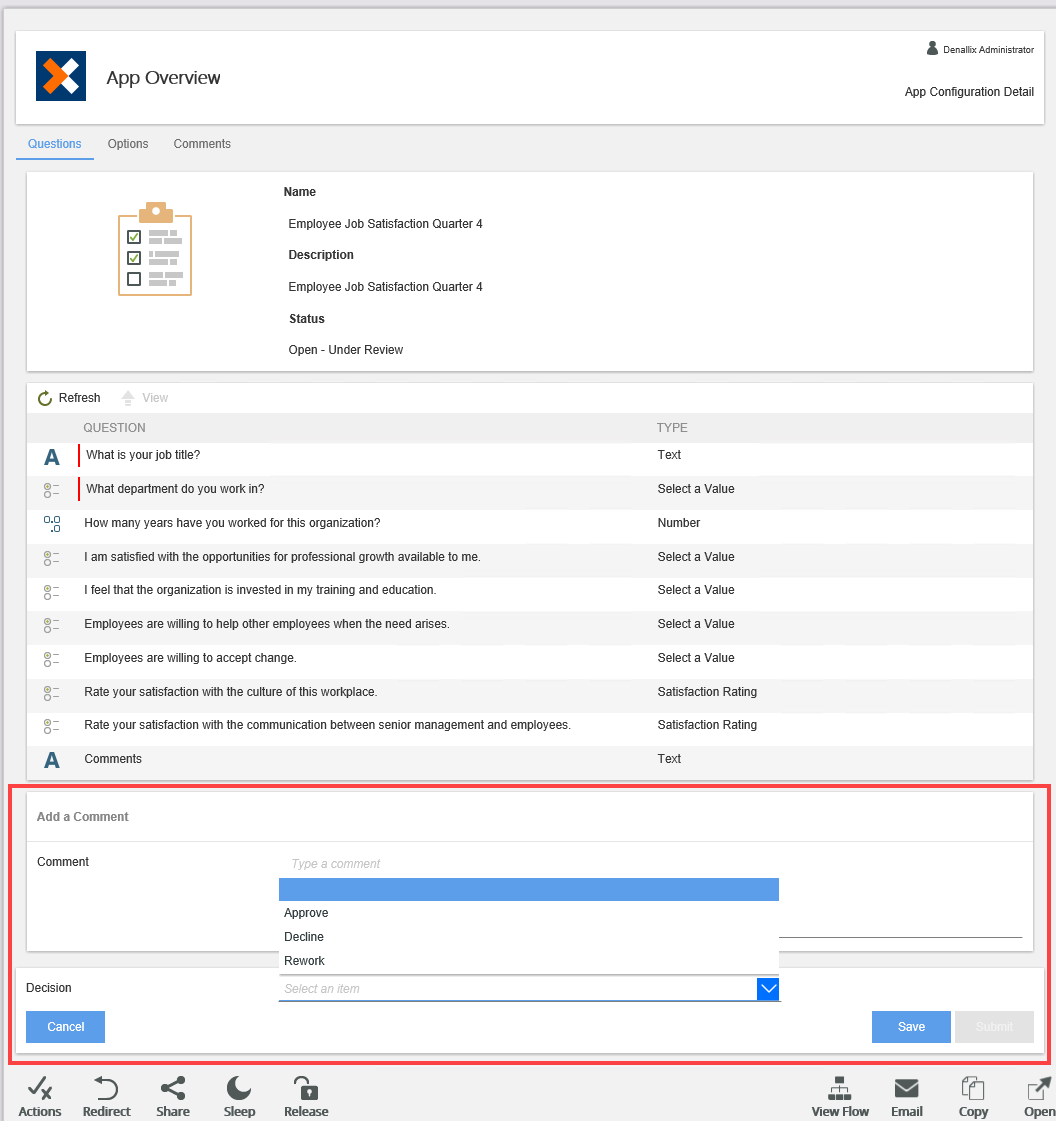Click the Release padlock icon
This screenshot has width=1056, height=1121.
(306, 1088)
